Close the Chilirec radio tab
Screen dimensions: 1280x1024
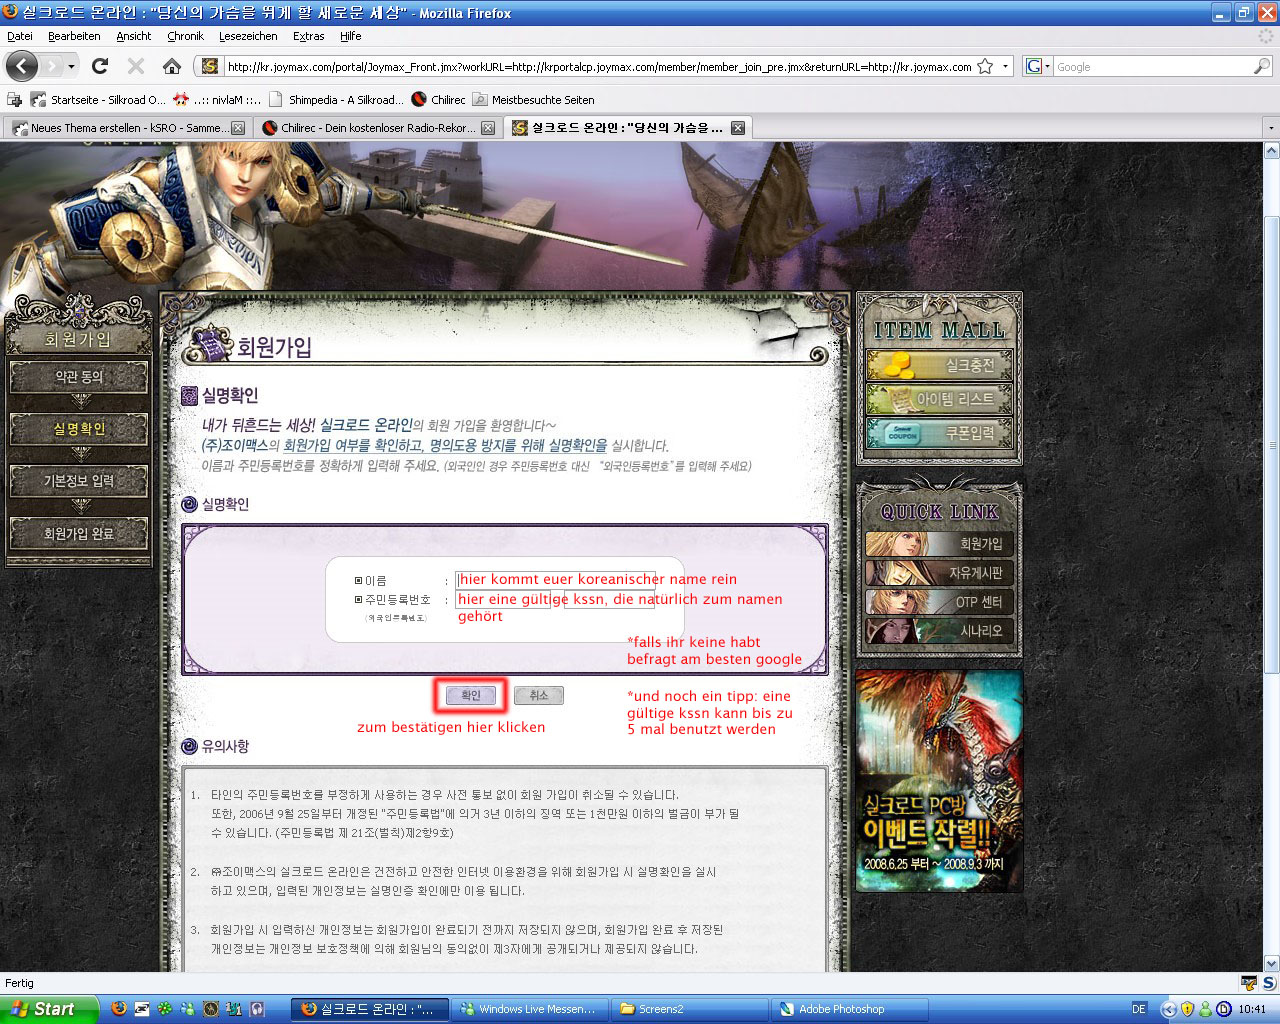pos(488,128)
